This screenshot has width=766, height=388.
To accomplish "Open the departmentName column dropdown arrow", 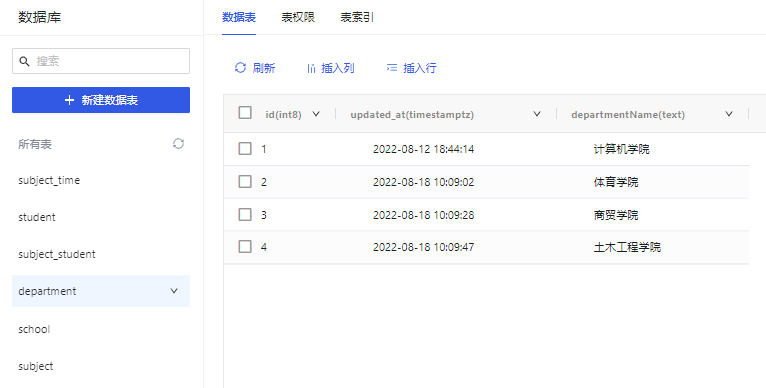I will (729, 114).
